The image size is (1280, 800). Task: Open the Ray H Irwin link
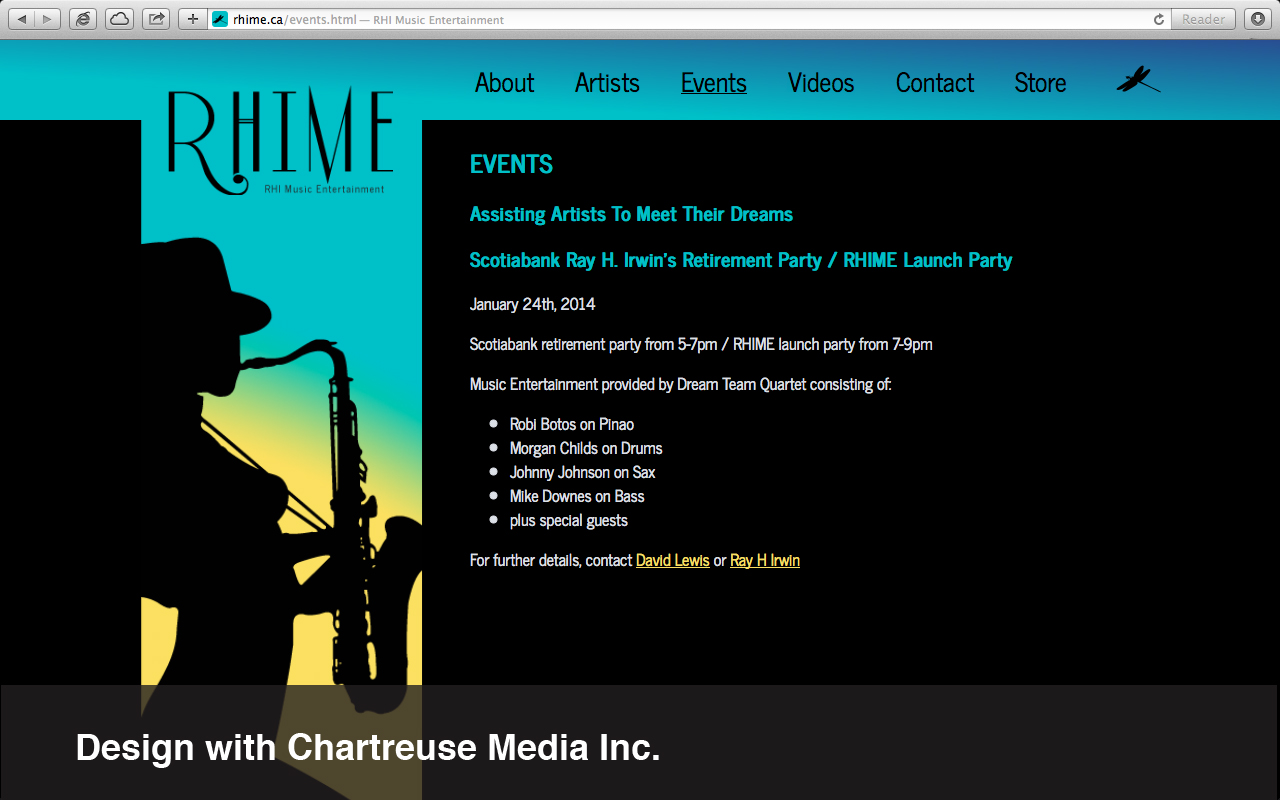[764, 560]
